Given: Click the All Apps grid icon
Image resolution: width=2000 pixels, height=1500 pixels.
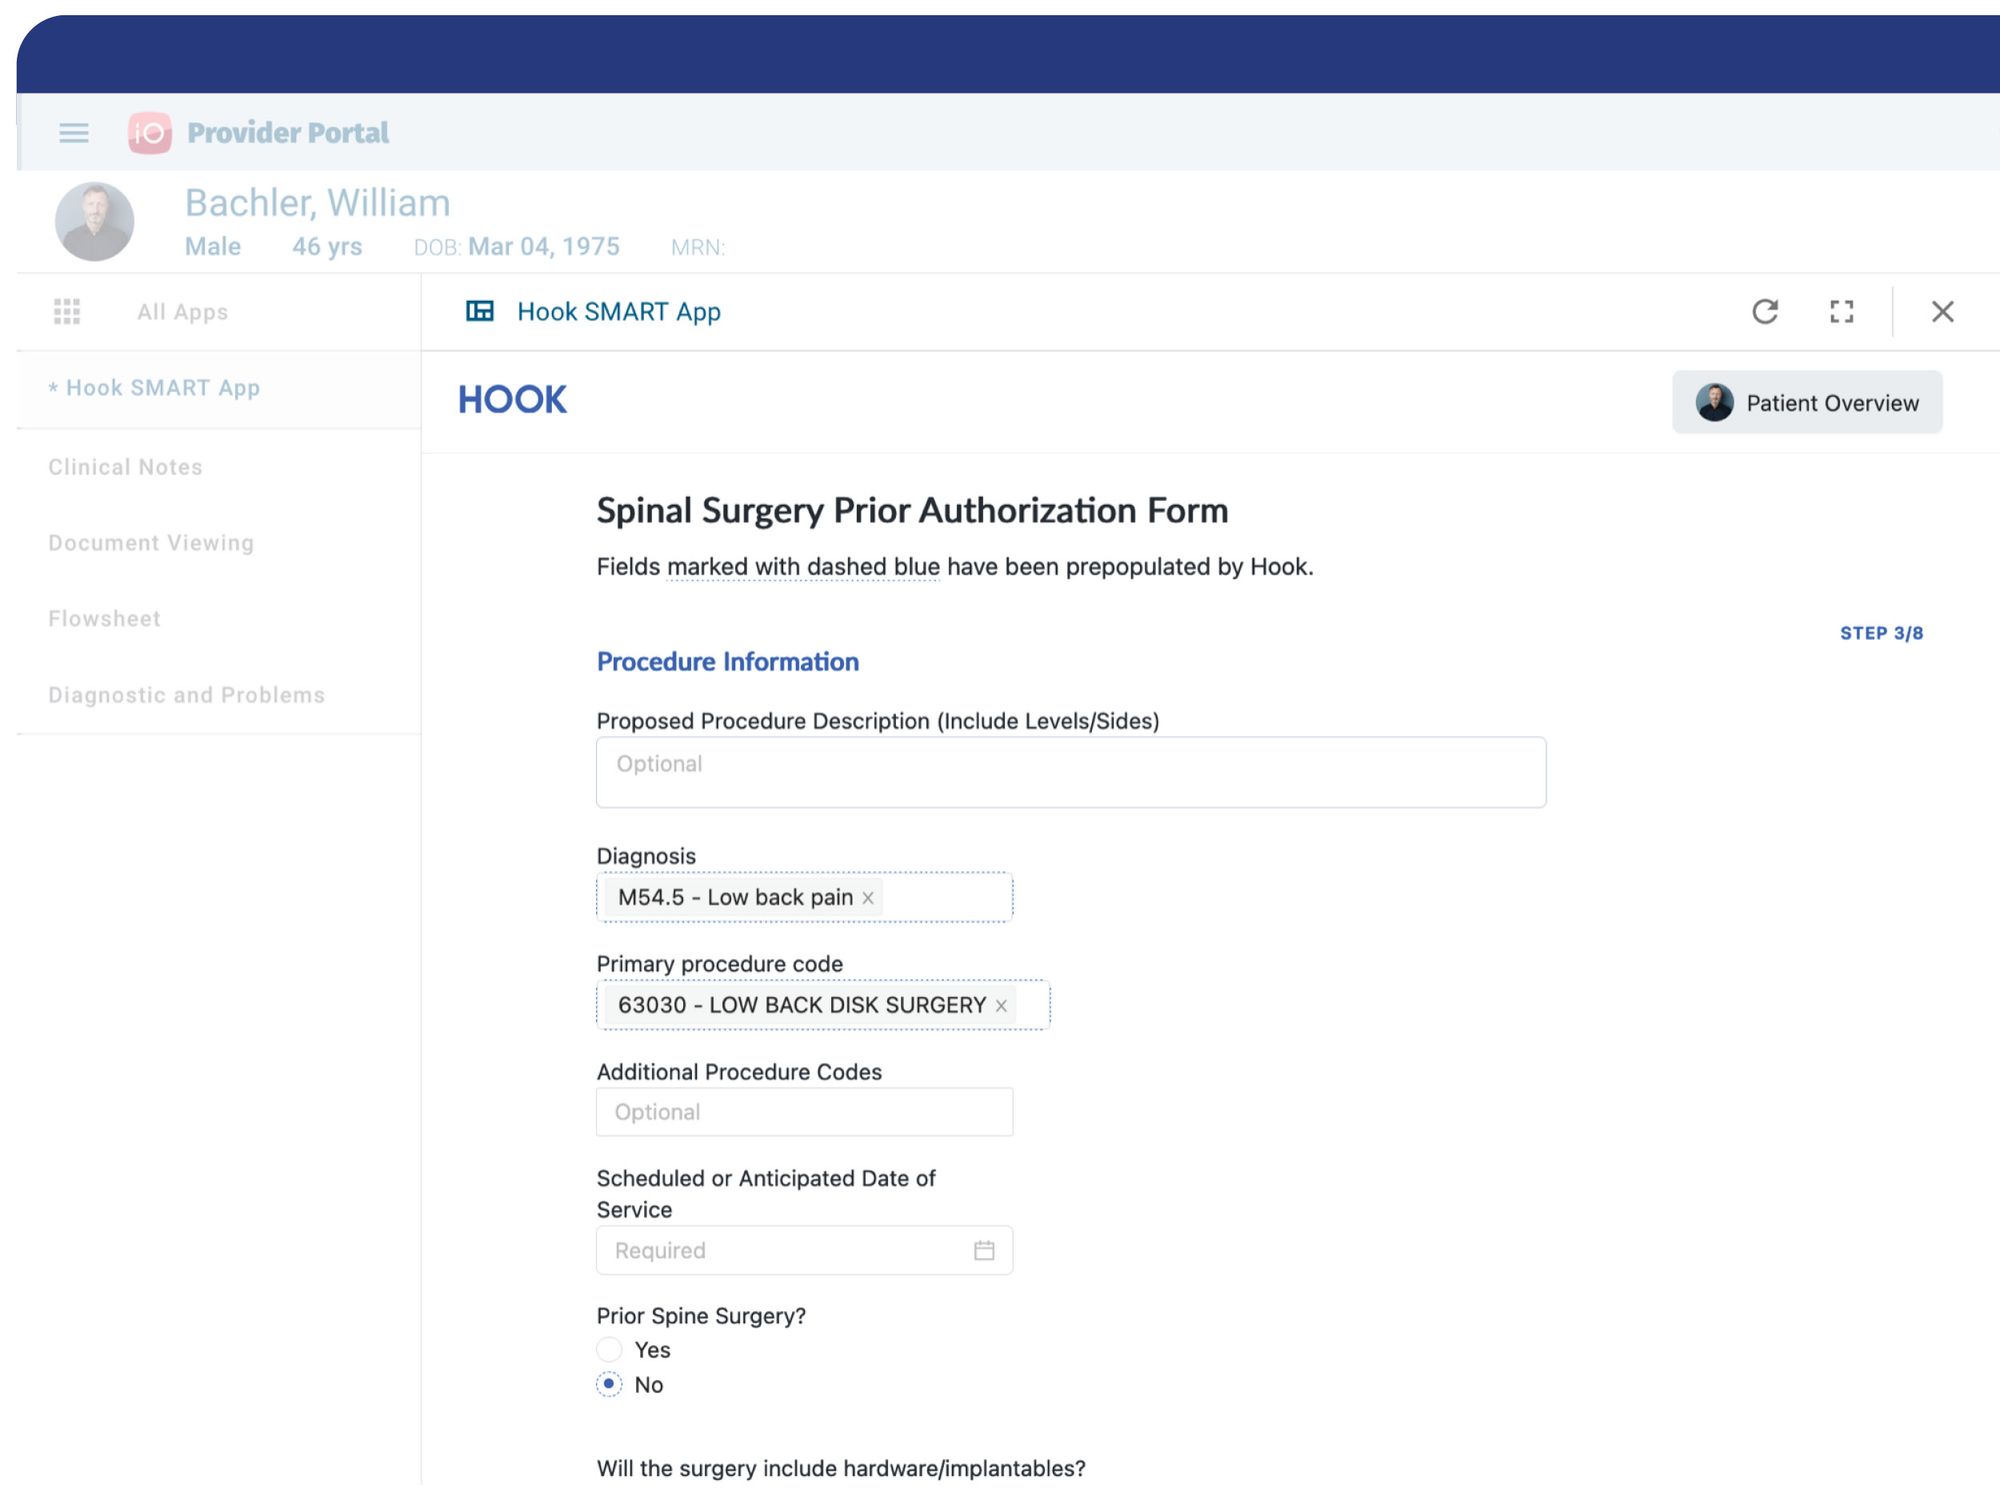Looking at the screenshot, I should (67, 312).
